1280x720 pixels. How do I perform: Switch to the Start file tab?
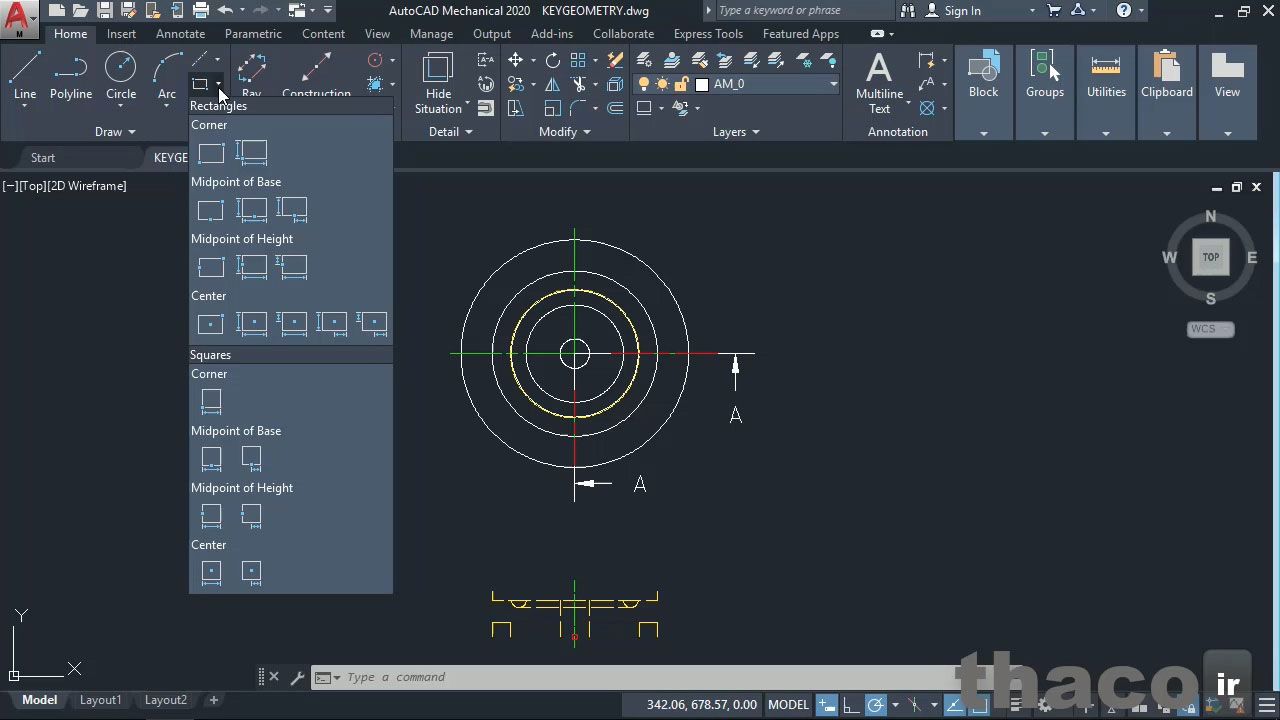pyautogui.click(x=43, y=158)
